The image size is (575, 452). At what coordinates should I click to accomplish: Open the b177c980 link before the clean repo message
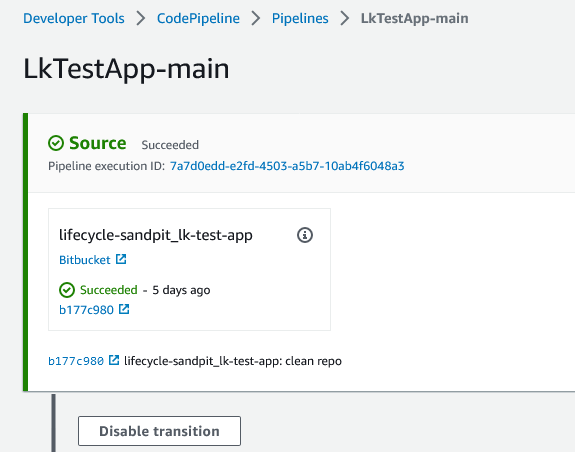76,361
